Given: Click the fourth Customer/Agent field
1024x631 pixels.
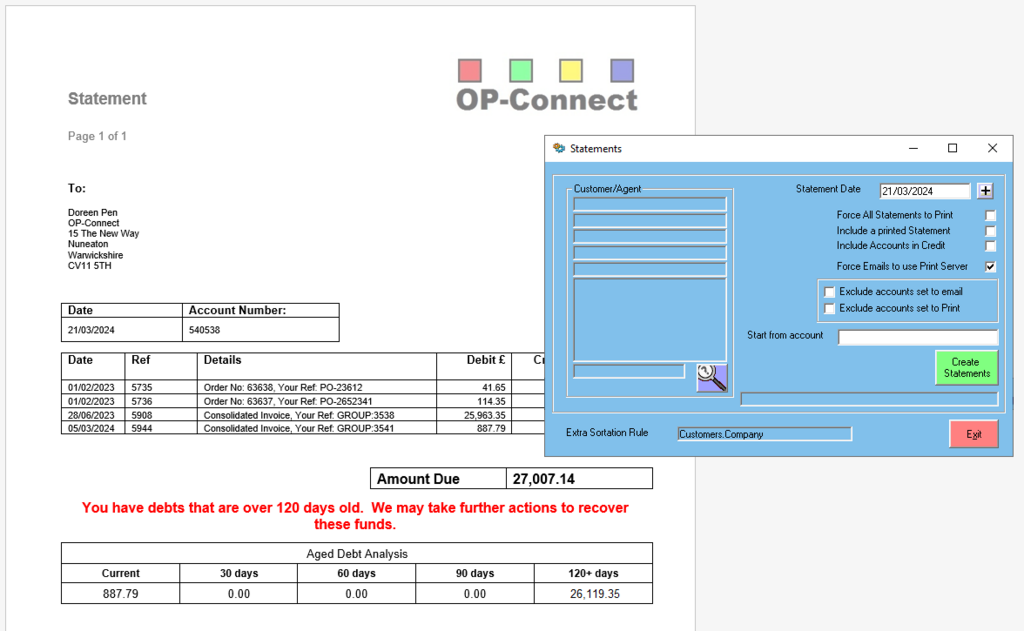Looking at the screenshot, I should coord(650,253).
